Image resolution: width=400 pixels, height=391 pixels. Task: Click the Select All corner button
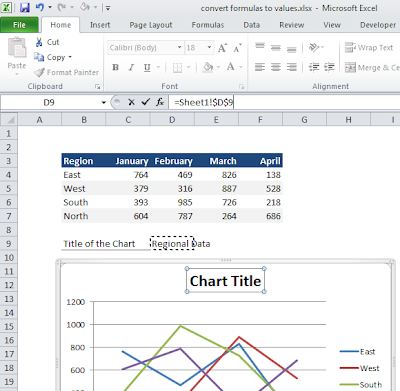click(x=9, y=120)
